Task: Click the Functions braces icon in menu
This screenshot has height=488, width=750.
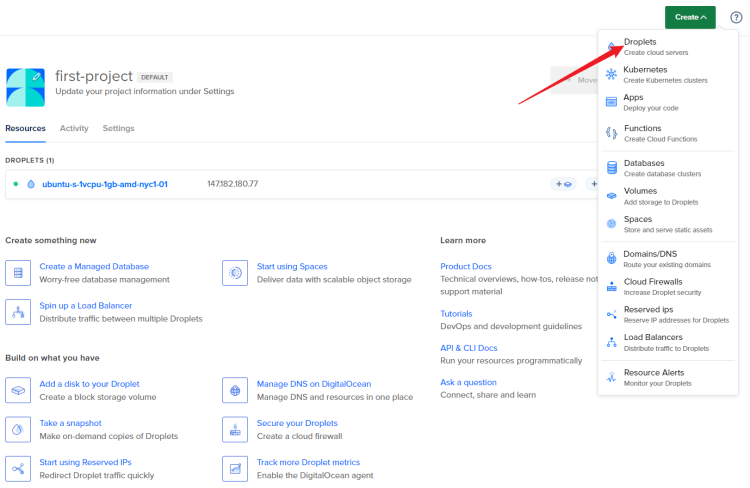Action: (x=611, y=133)
